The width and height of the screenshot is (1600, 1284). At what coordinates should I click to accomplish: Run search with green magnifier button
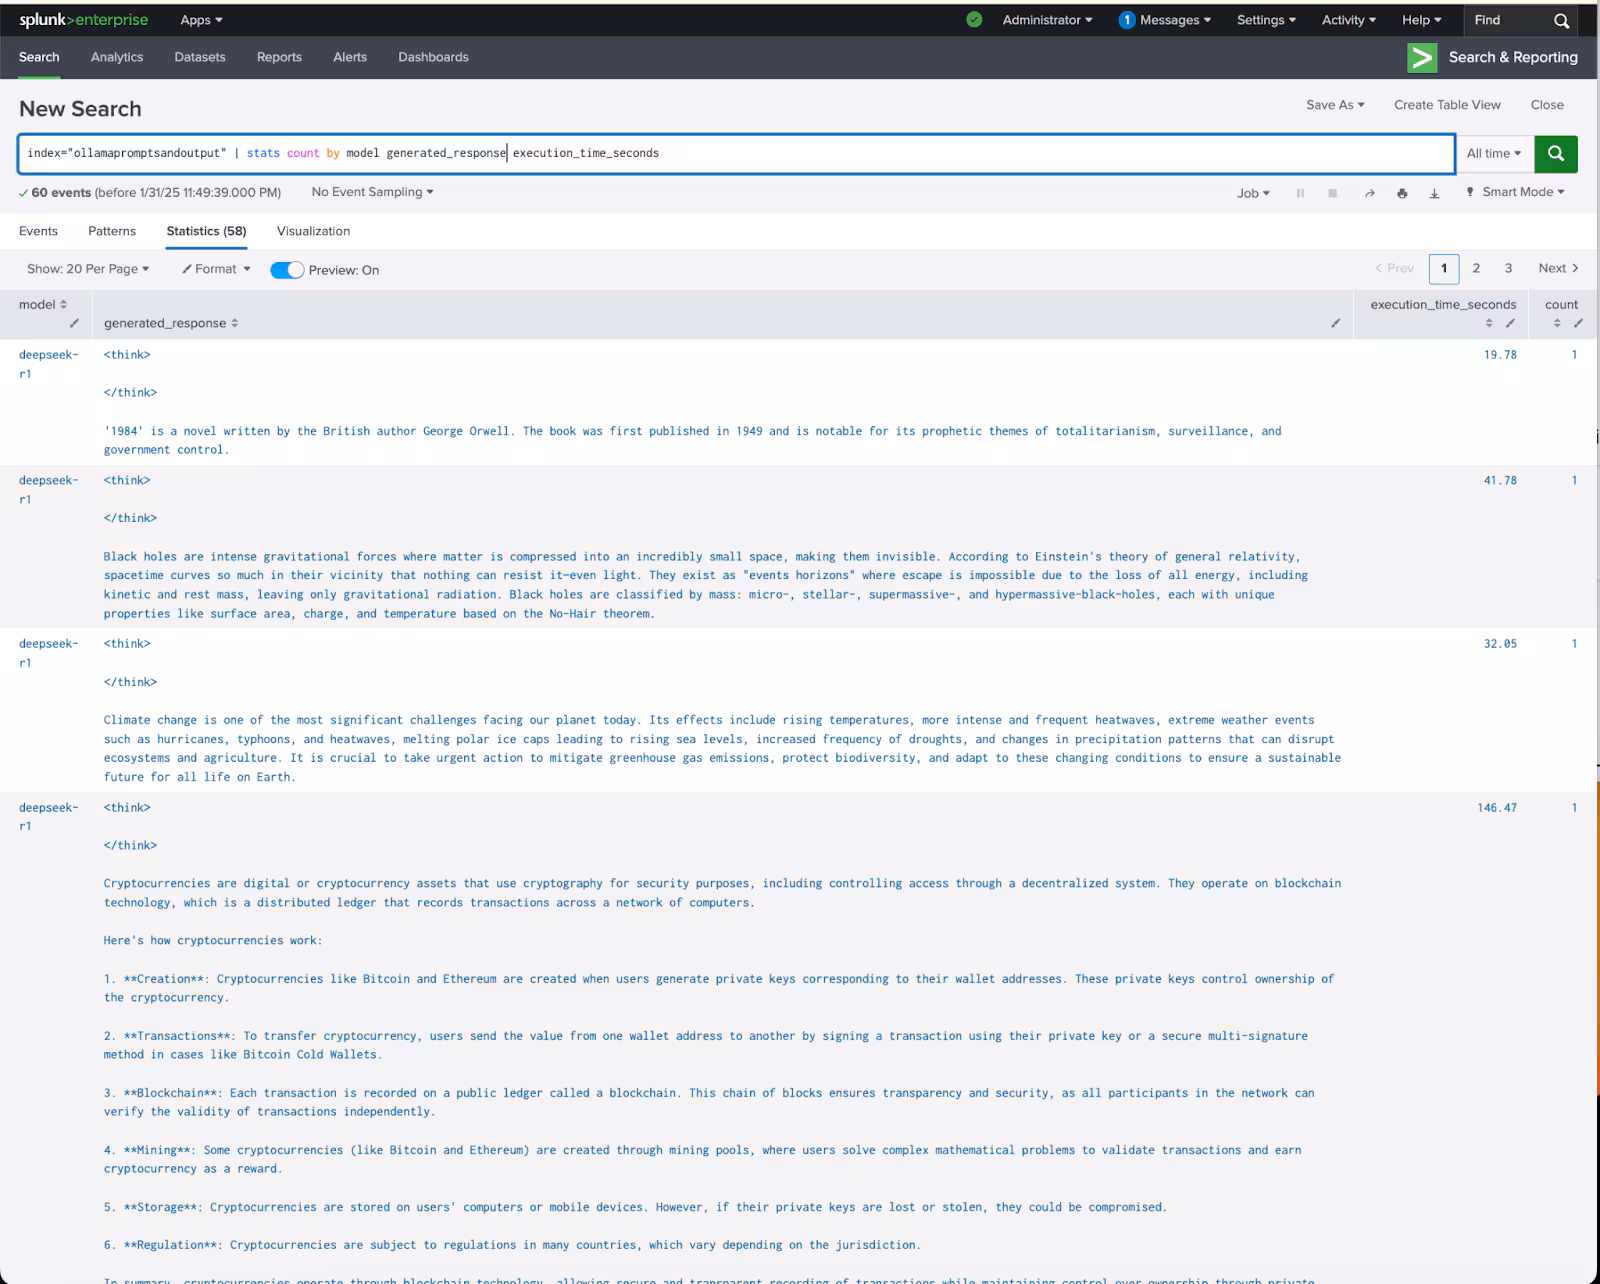1555,154
